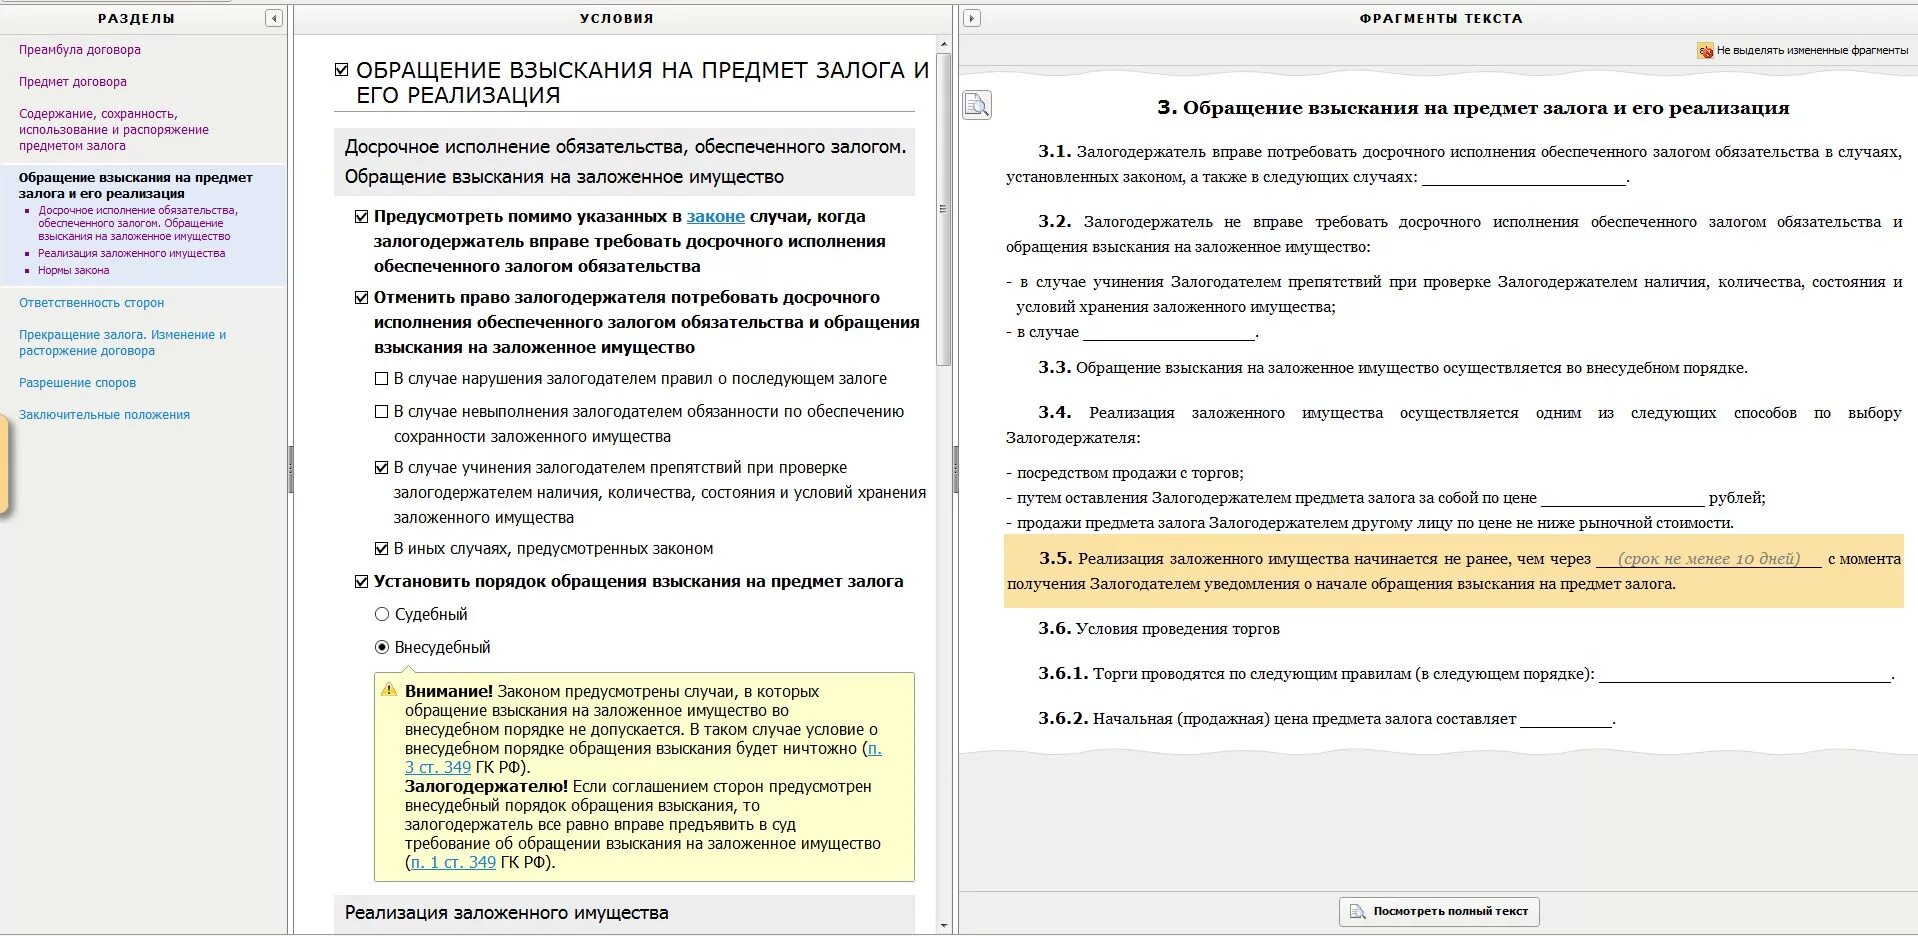
Task: Click the highlight changed fragments icon
Action: [x=1705, y=50]
